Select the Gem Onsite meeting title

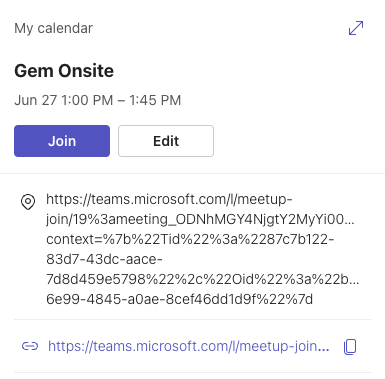(64, 71)
